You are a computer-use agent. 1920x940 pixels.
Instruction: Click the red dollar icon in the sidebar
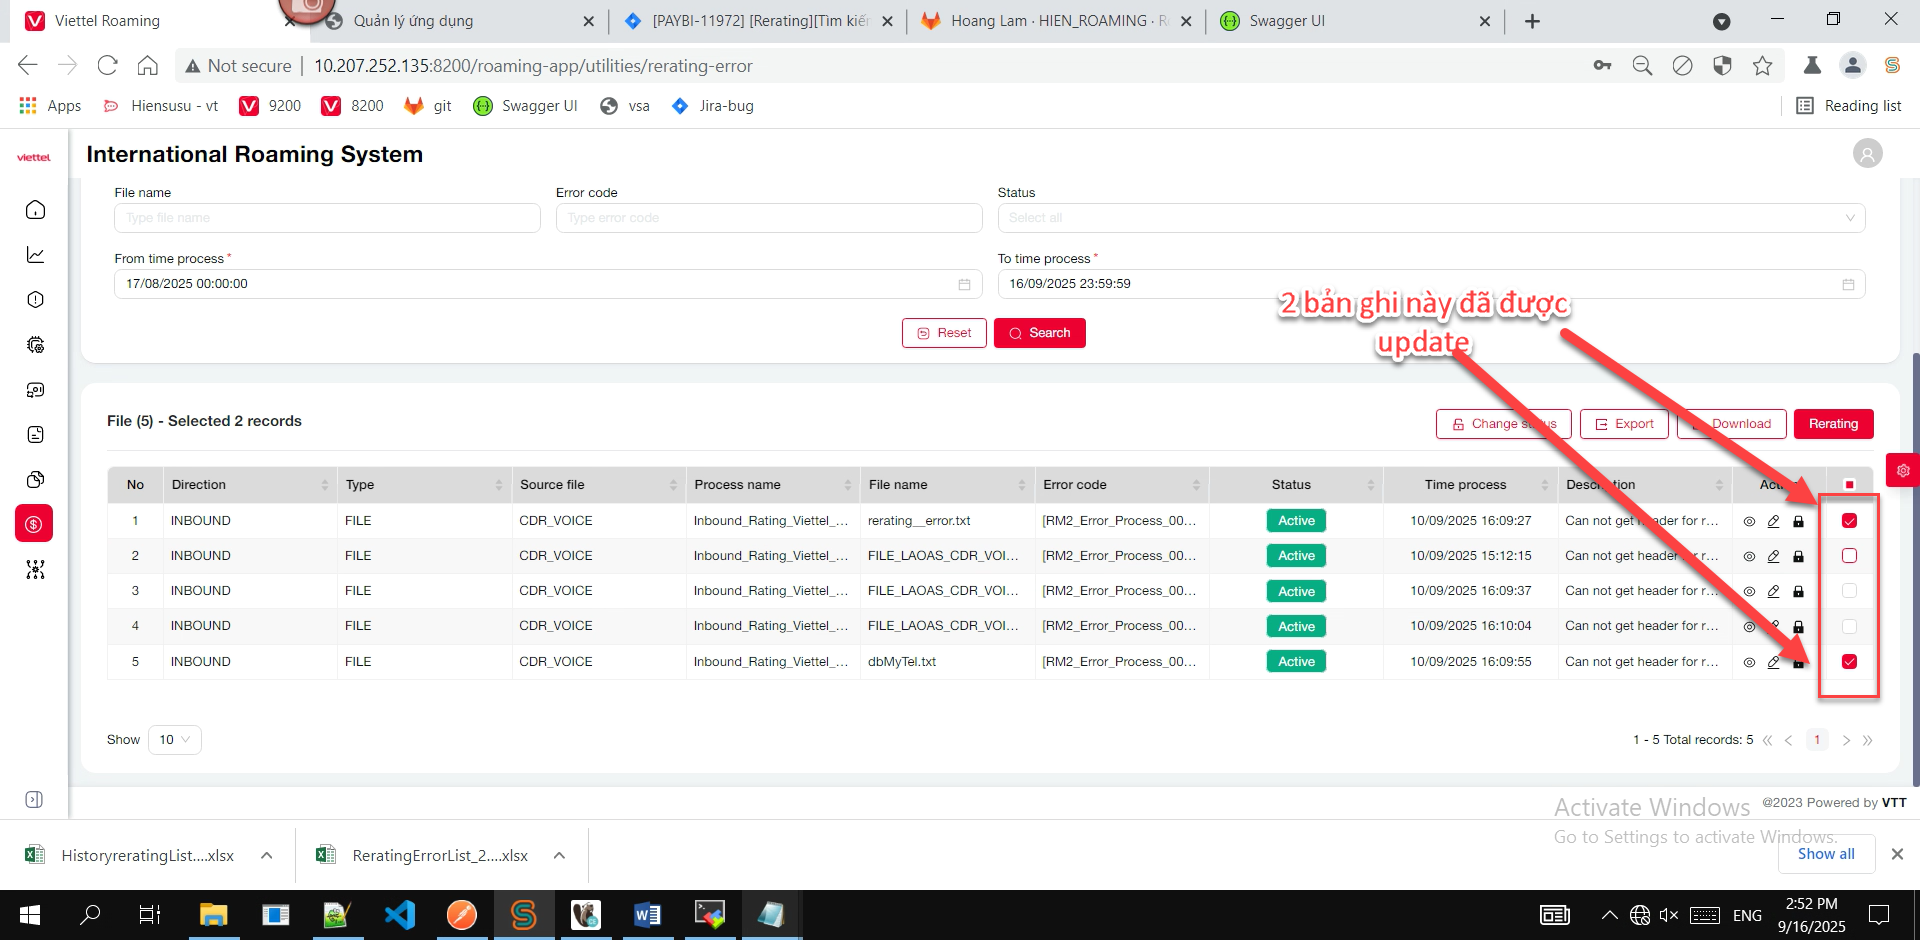[34, 524]
